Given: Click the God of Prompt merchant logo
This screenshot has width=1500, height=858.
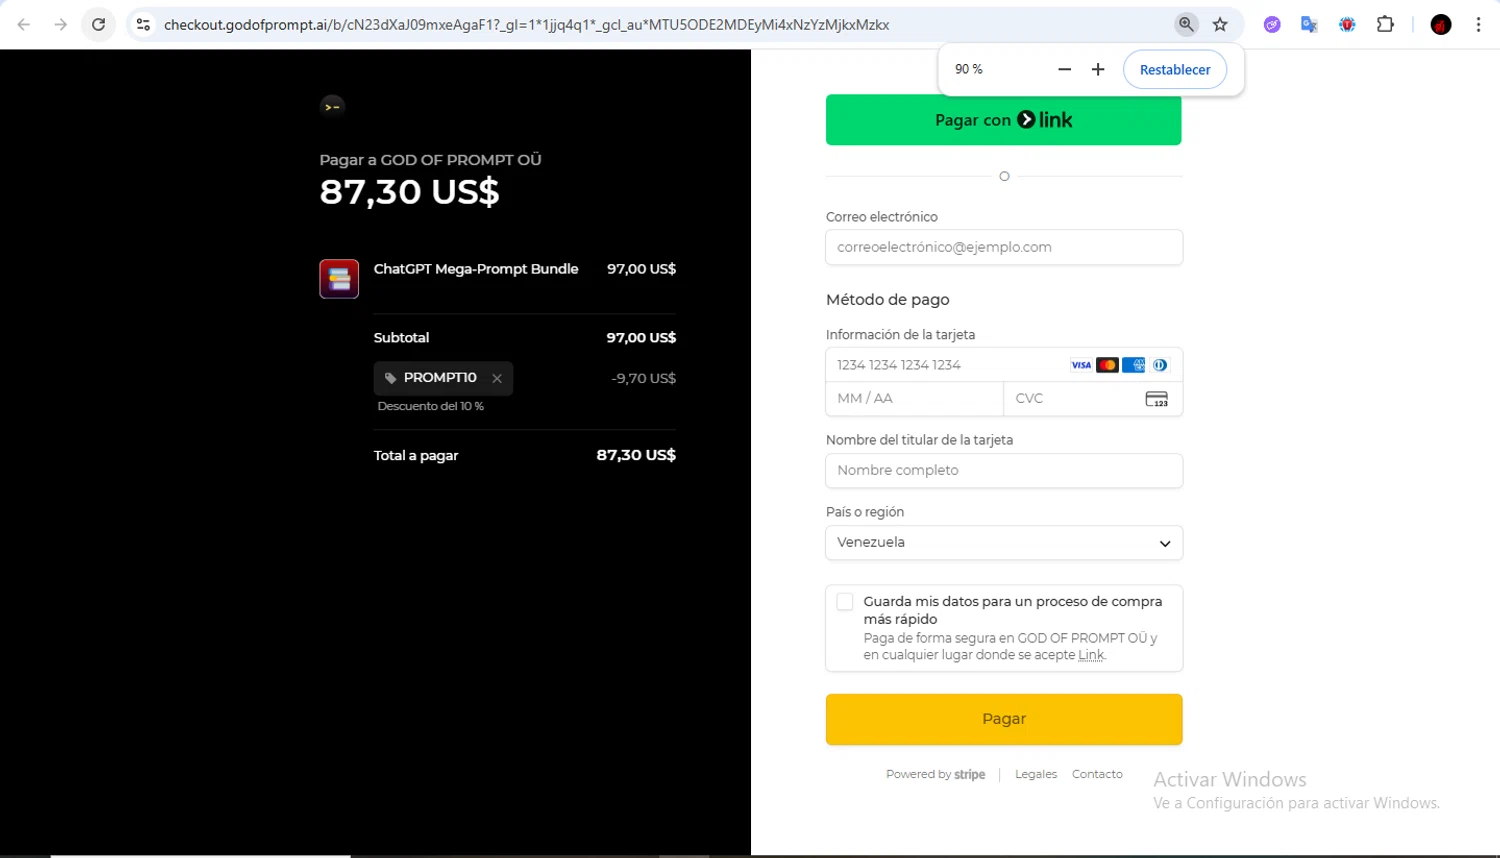Looking at the screenshot, I should [x=332, y=106].
